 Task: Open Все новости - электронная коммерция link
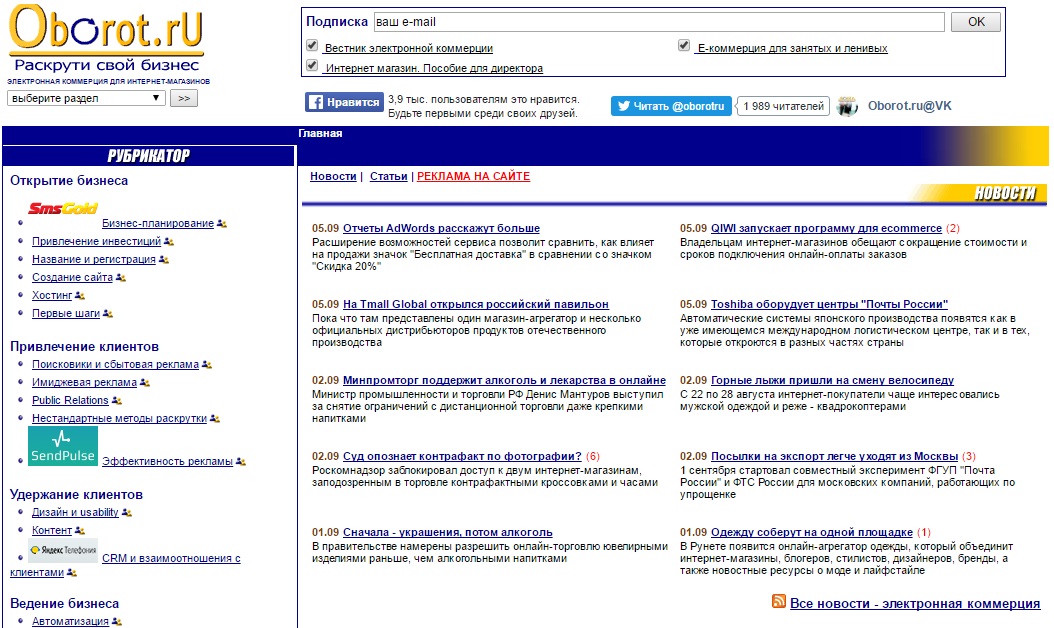tap(916, 603)
